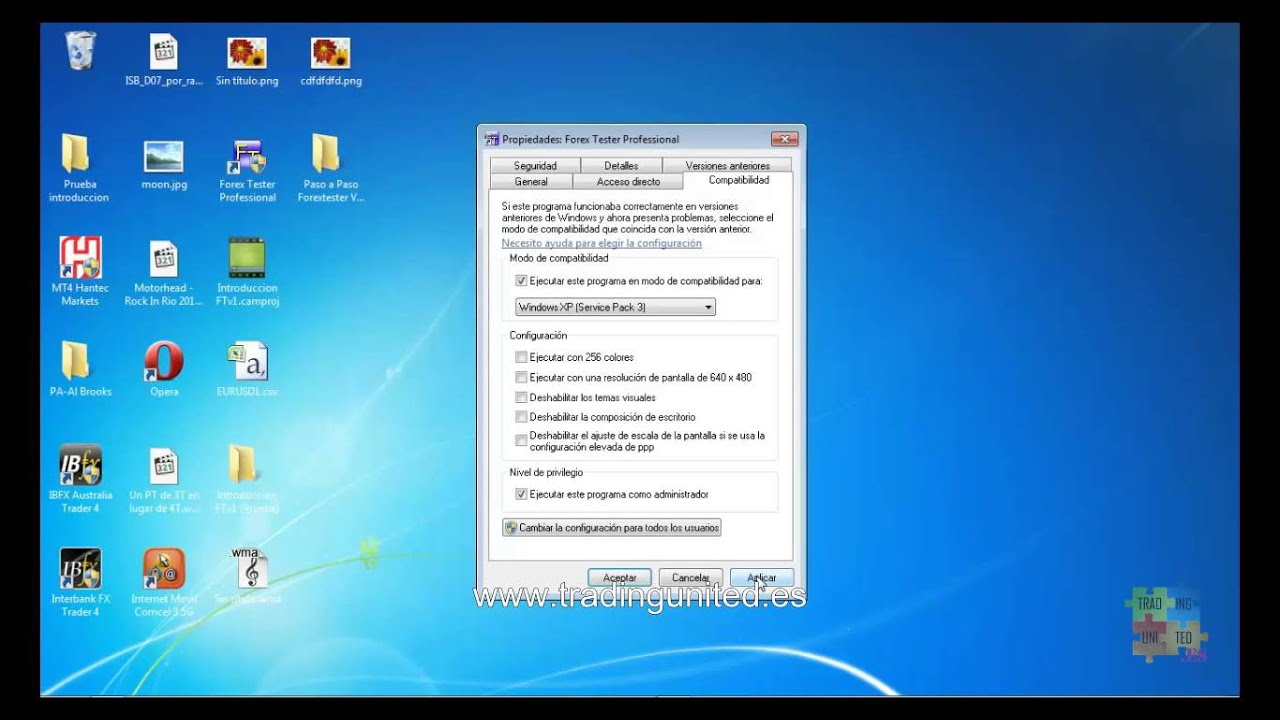1280x720 pixels.
Task: Select the Opera browser shortcut icon
Action: [x=164, y=361]
